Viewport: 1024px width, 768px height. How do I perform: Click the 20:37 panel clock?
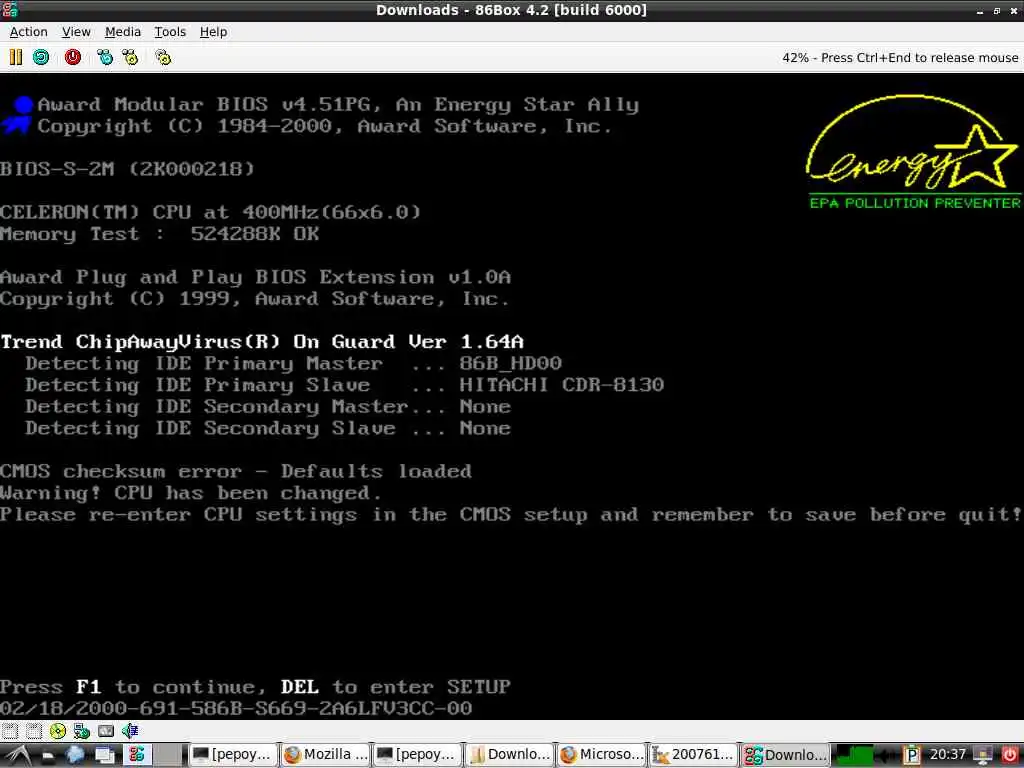(948, 755)
